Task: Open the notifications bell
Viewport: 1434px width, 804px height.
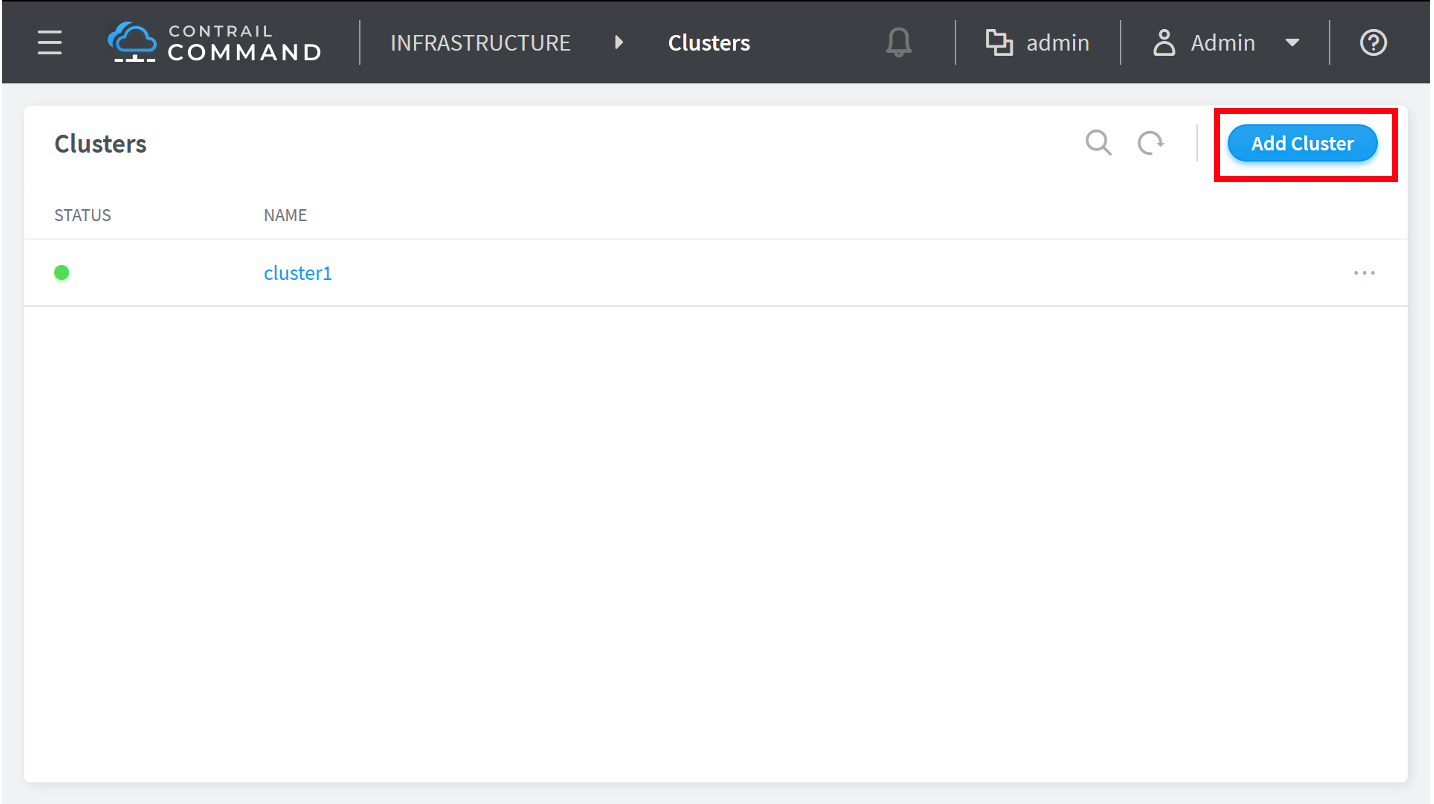Action: (899, 43)
